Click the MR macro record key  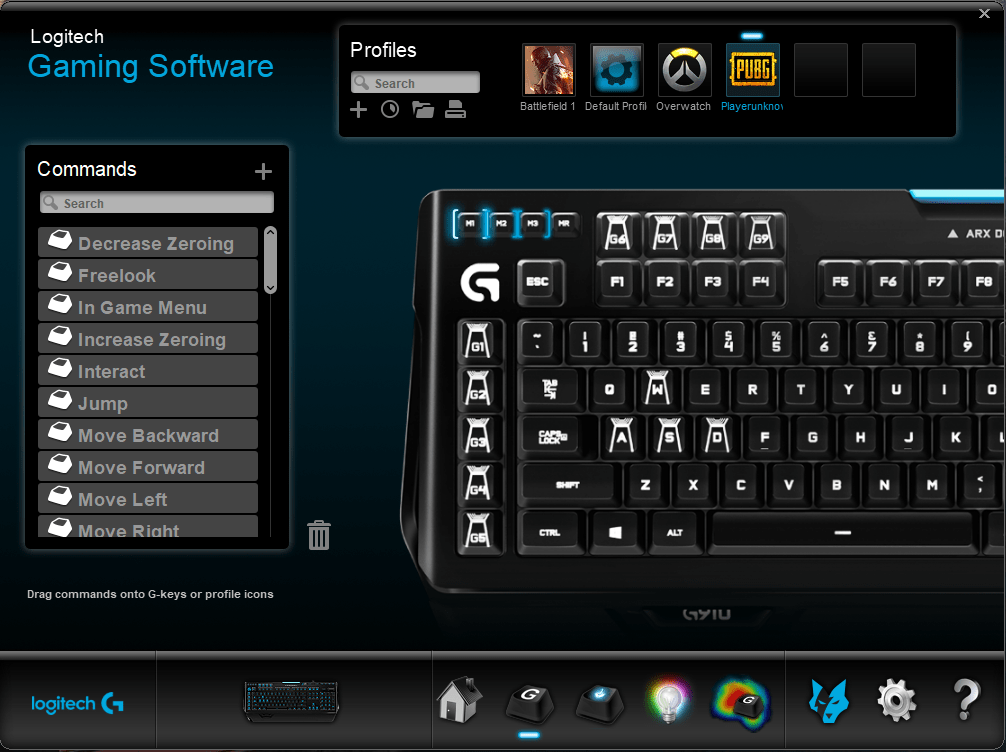click(x=564, y=223)
